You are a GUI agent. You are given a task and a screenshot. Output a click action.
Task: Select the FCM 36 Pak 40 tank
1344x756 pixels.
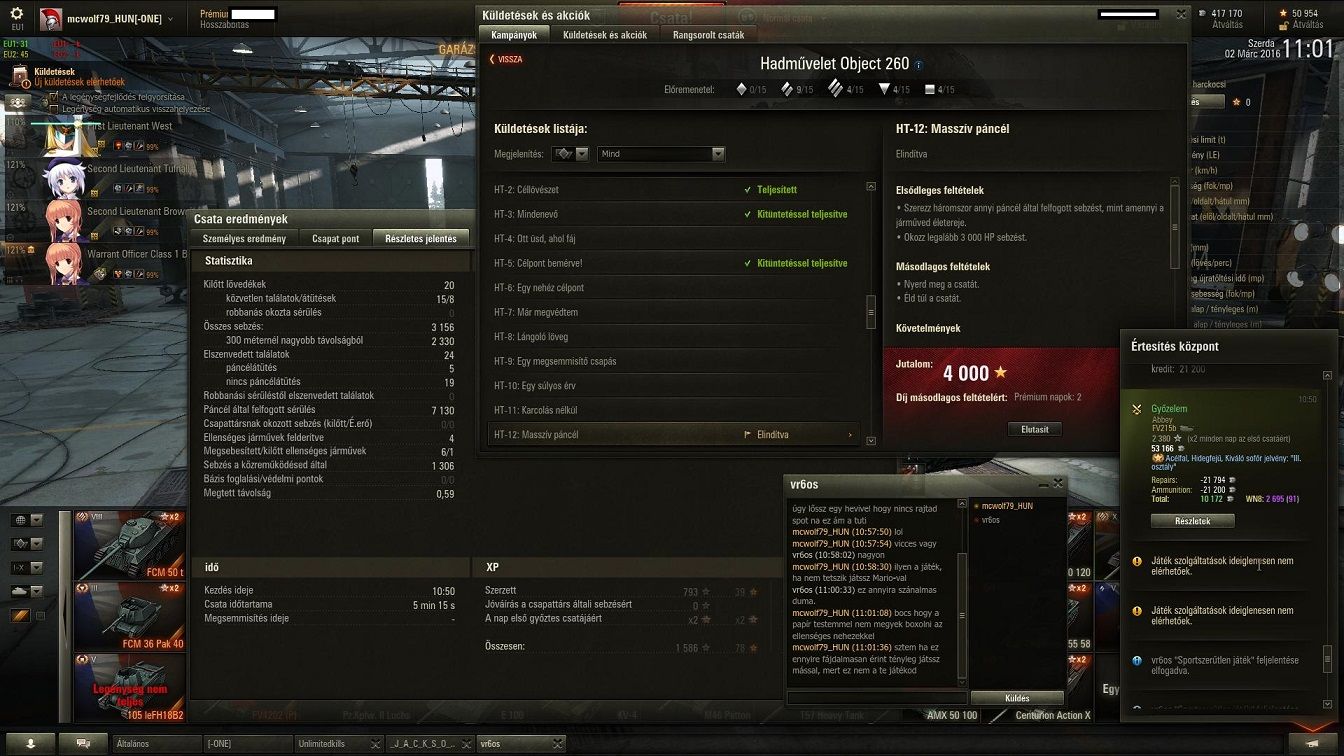[129, 617]
